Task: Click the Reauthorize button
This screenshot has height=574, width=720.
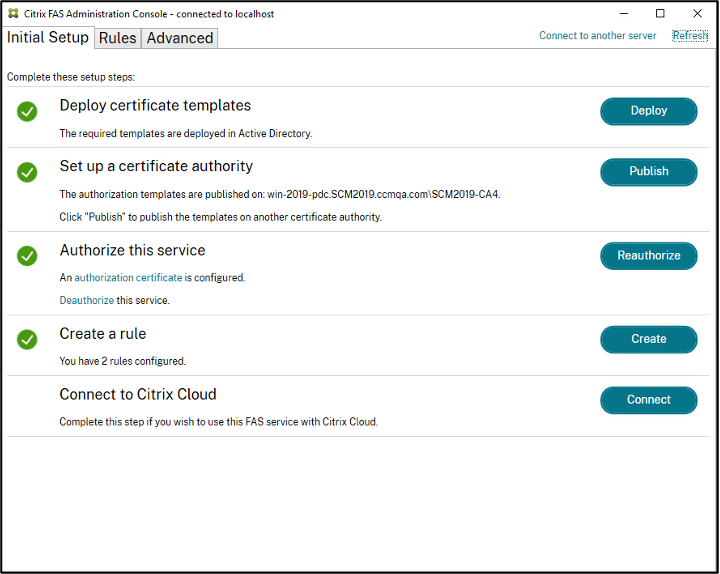Action: point(648,256)
